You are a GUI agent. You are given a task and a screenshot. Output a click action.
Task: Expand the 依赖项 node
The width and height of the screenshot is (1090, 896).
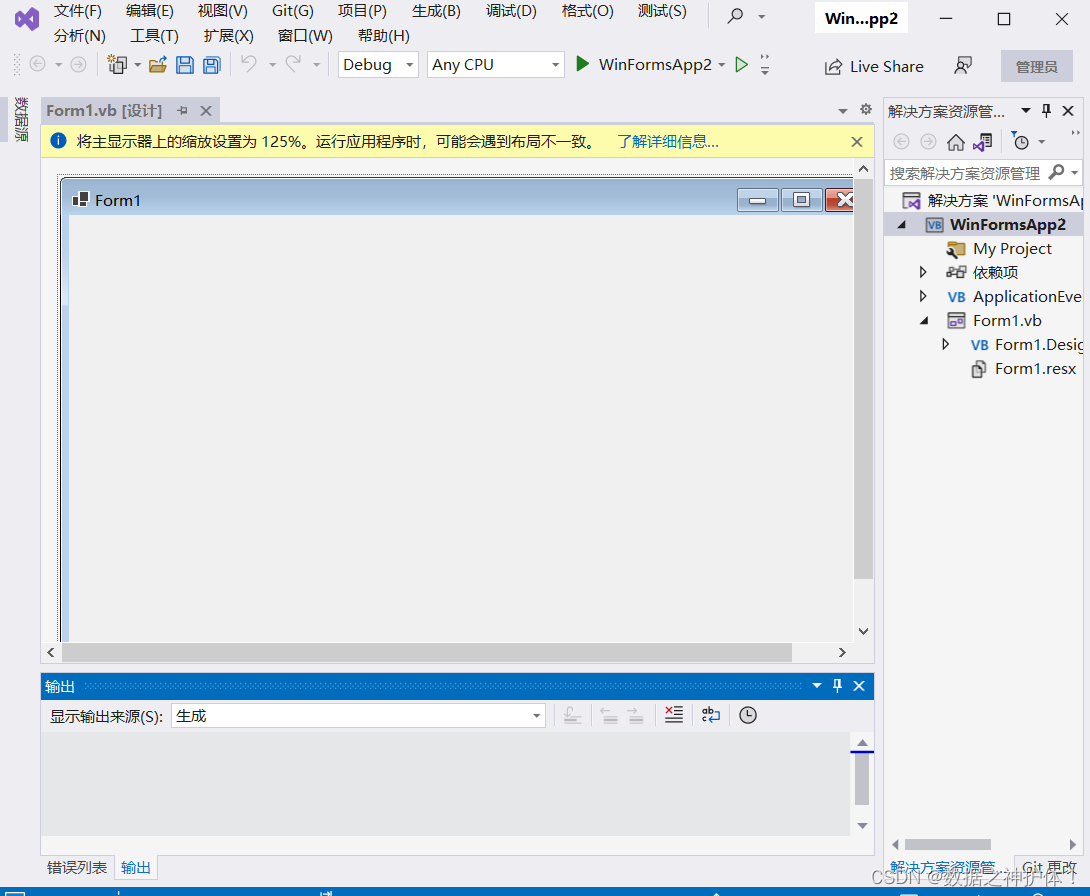point(922,272)
